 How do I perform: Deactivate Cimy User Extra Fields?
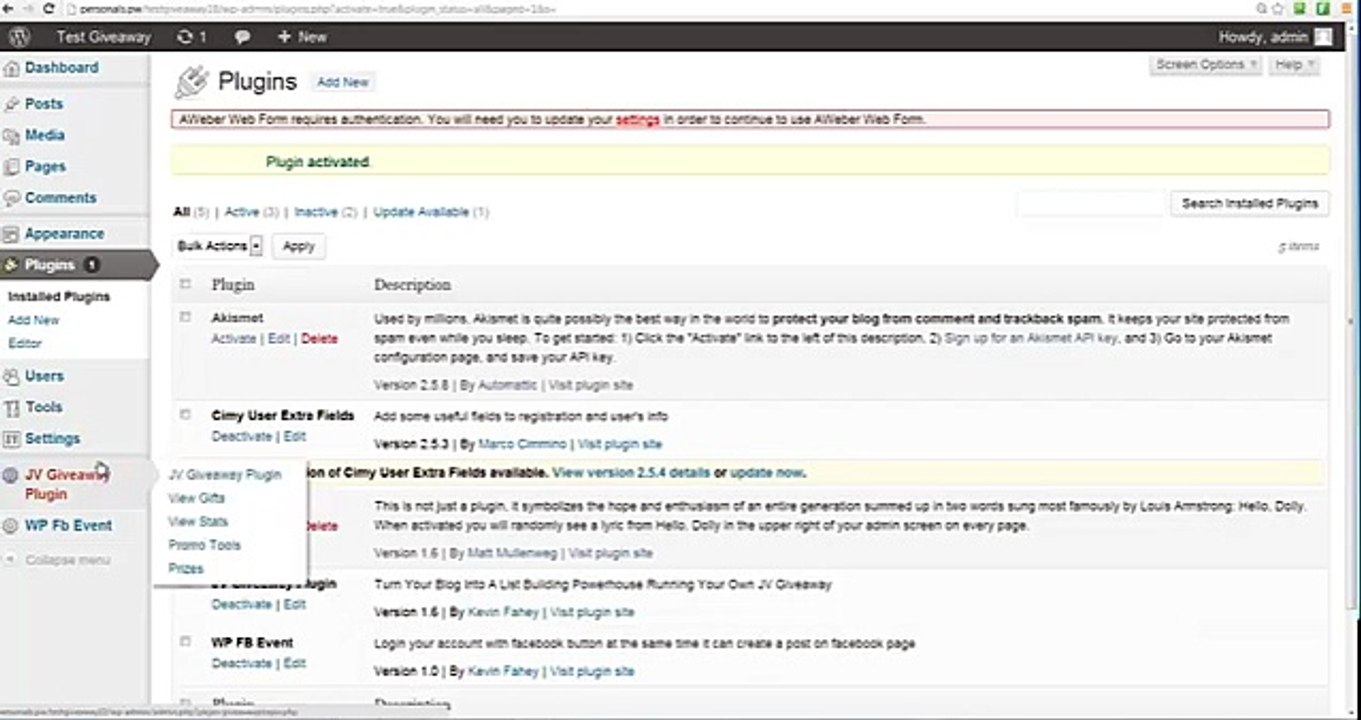(x=242, y=437)
